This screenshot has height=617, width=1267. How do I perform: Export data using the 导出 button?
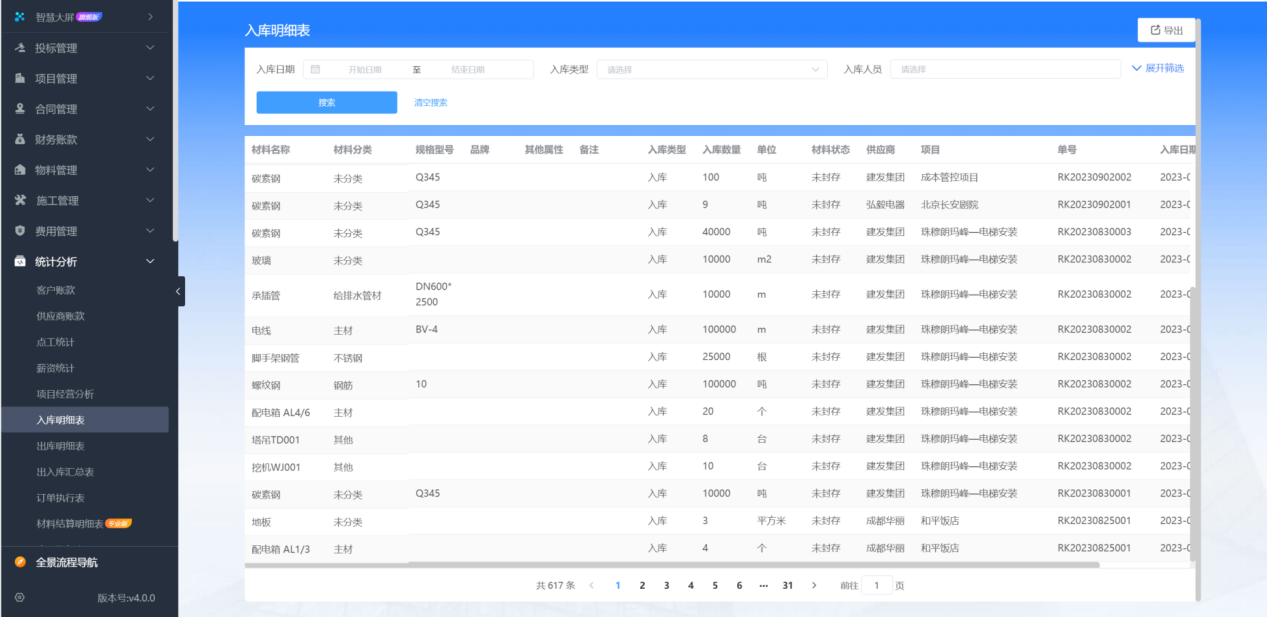[1166, 29]
